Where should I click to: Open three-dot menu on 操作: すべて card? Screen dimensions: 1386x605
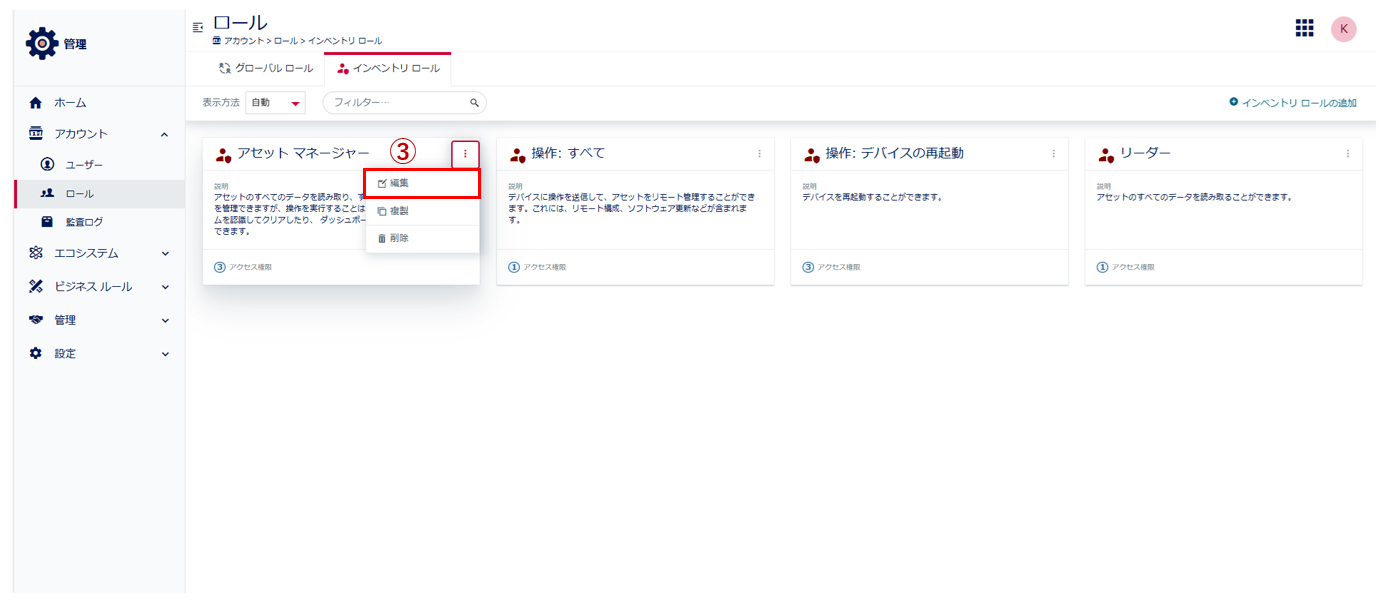[759, 154]
